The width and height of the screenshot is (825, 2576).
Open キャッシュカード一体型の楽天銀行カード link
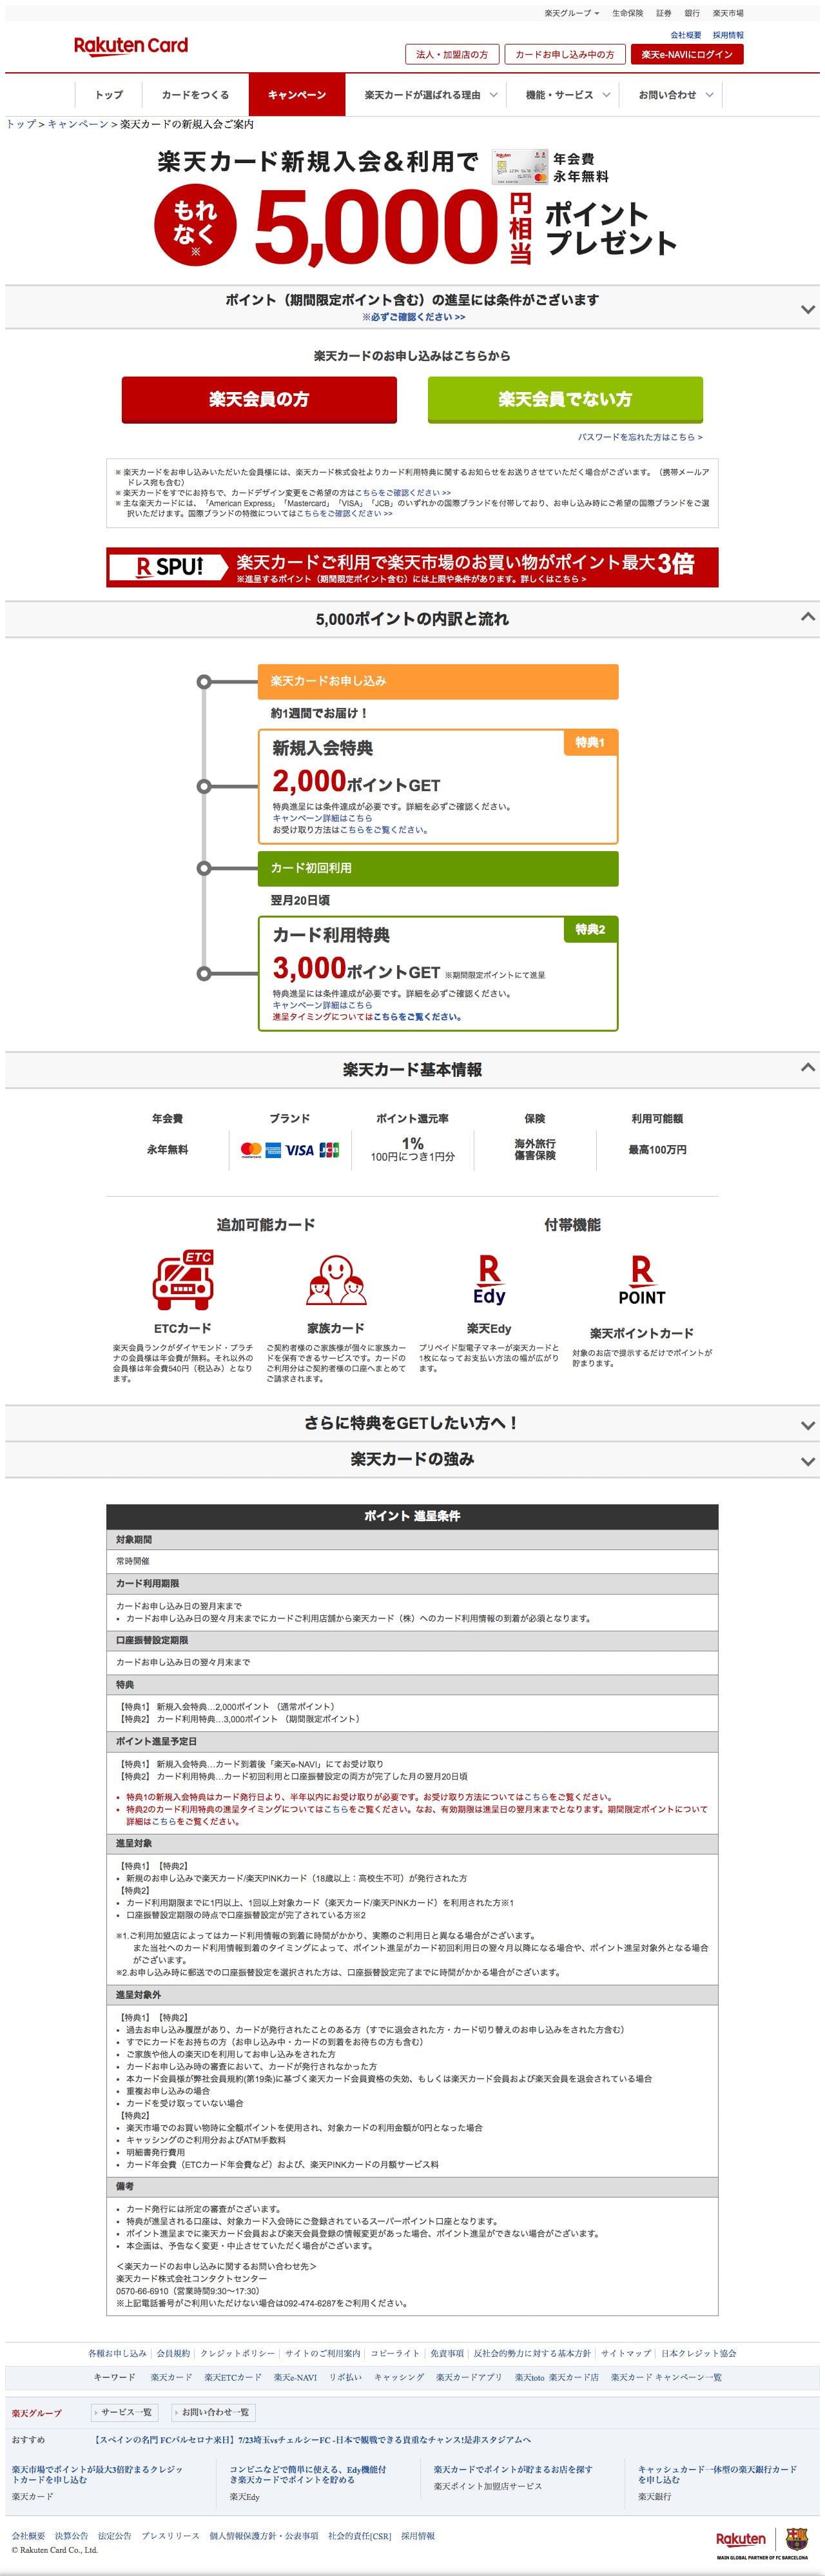717,2474
